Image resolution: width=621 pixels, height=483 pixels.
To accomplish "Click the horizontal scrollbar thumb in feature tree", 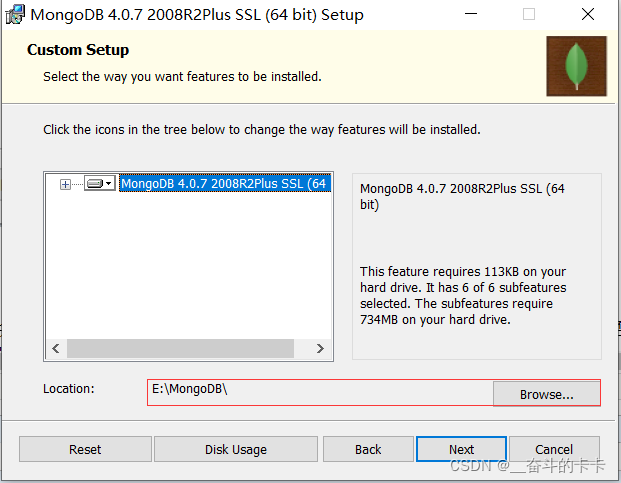I will (180, 349).
